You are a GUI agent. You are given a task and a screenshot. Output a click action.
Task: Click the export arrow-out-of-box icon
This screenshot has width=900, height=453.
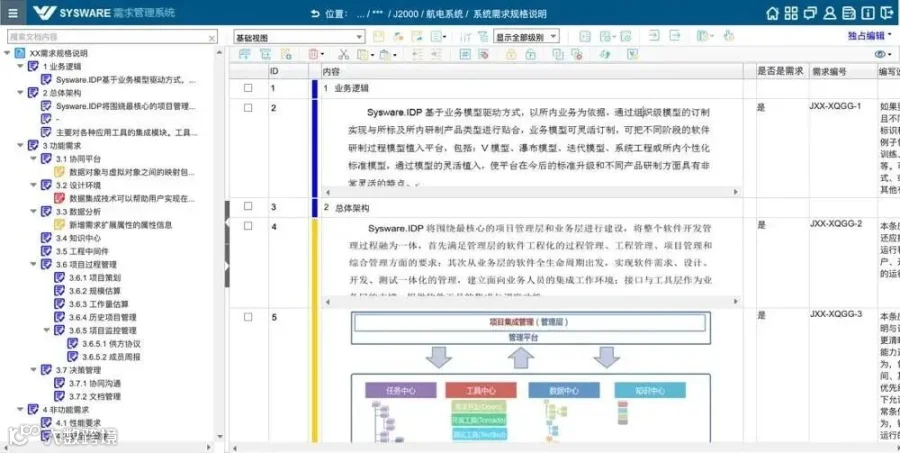pos(675,36)
